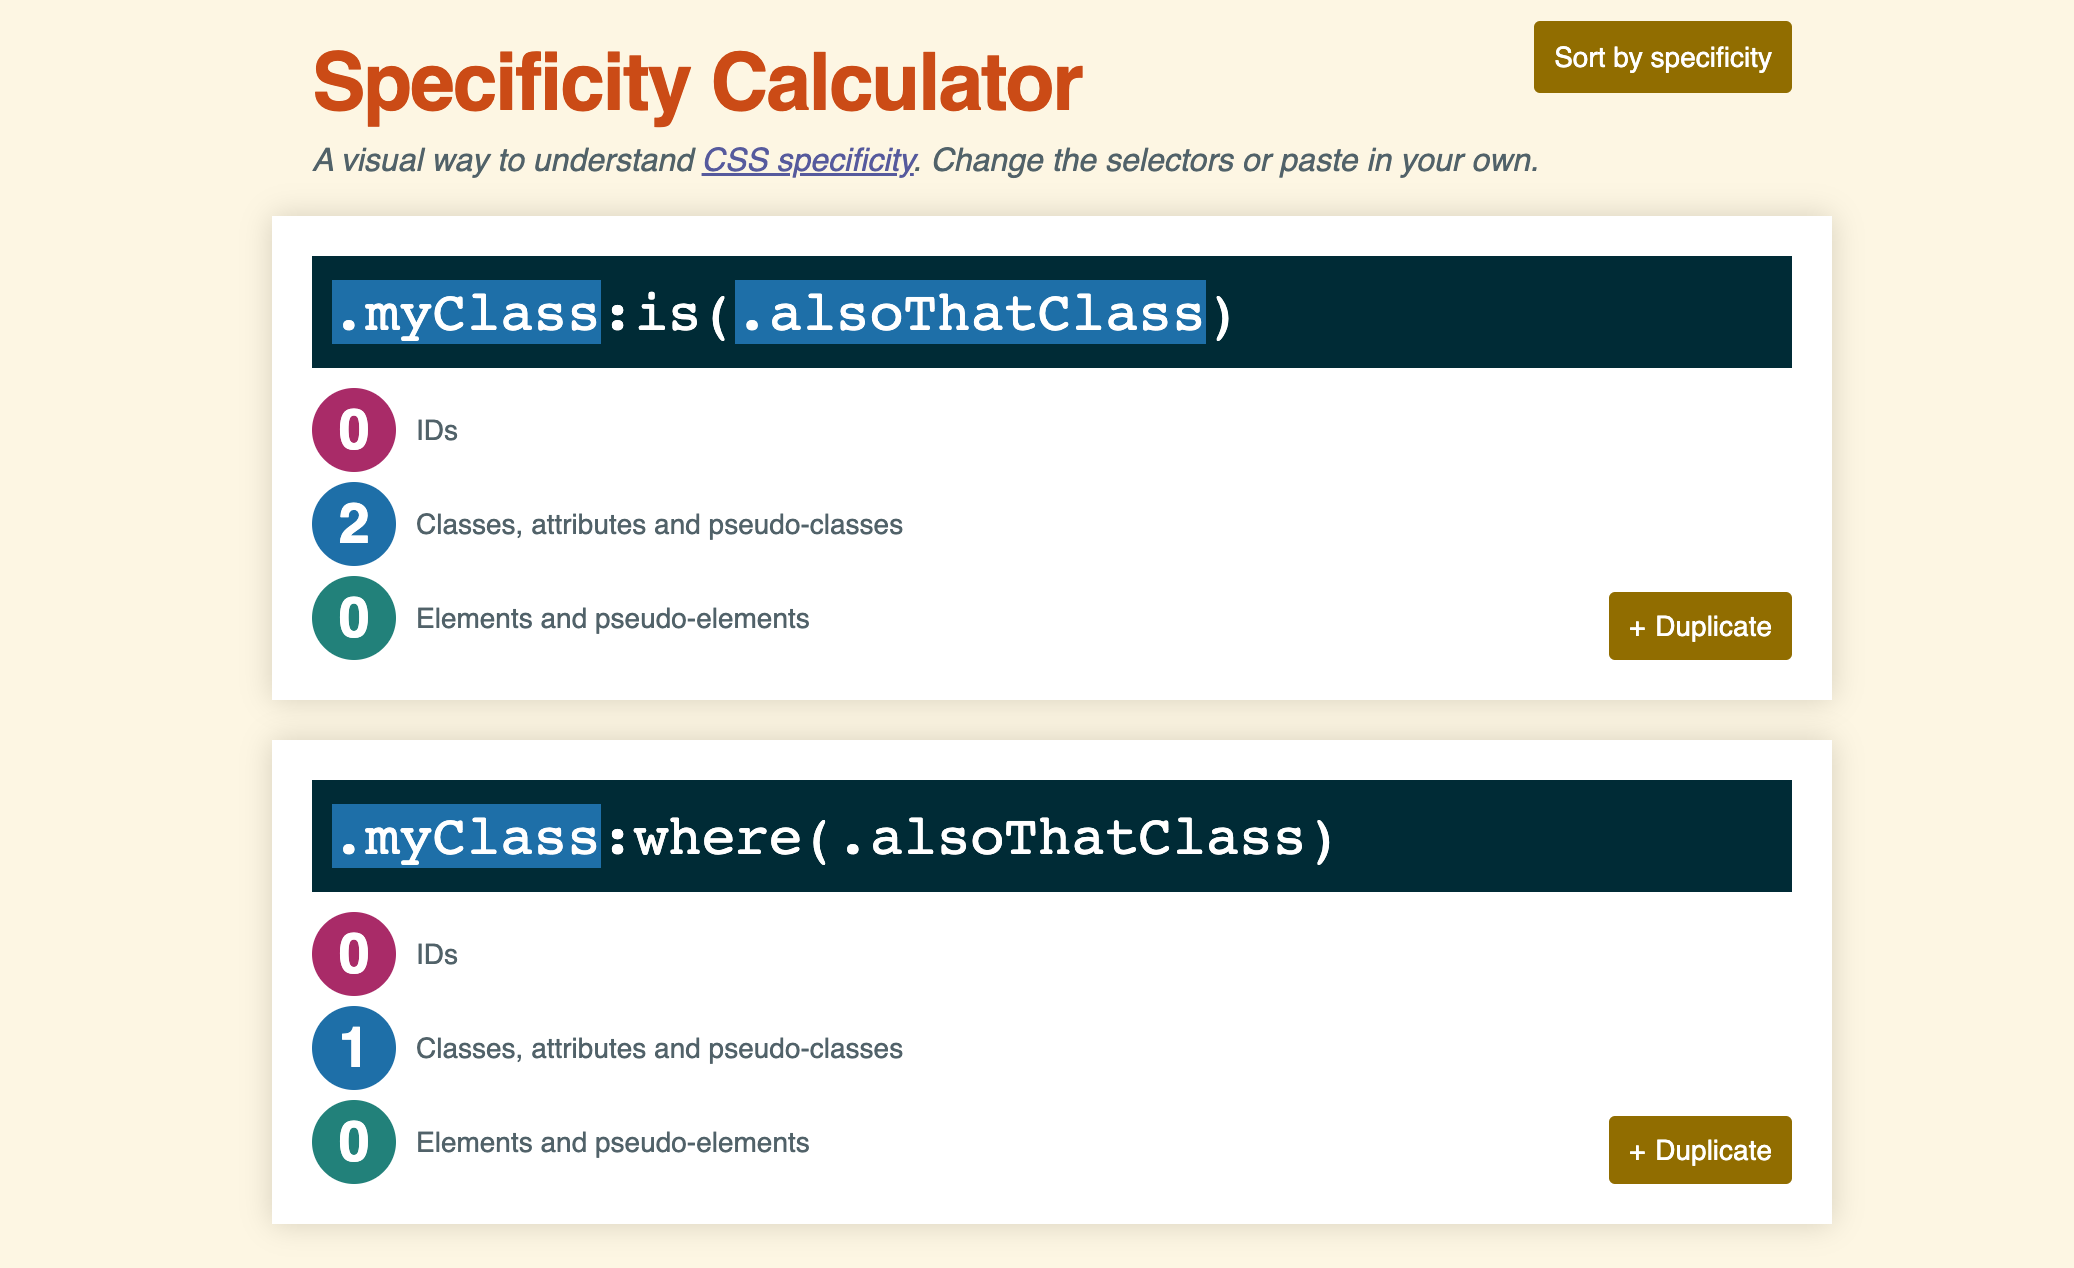2074x1268 pixels.
Task: Click the 'IDs' label in first card
Action: [437, 430]
